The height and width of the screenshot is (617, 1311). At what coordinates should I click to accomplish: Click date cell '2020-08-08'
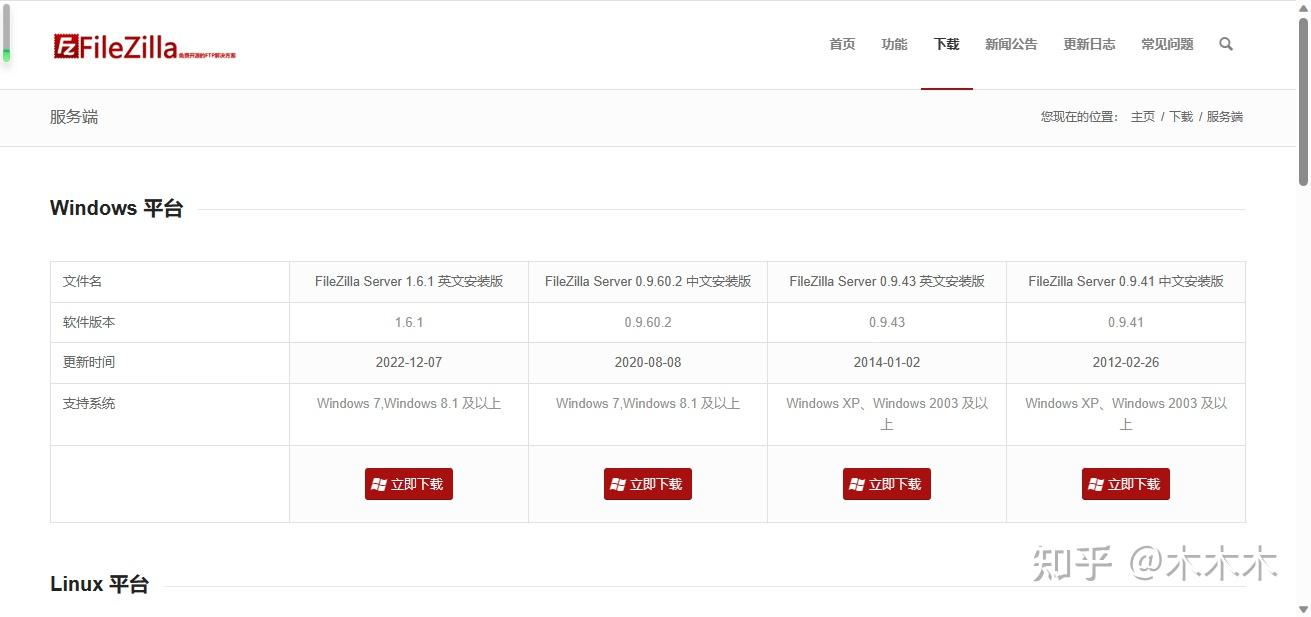click(x=648, y=362)
